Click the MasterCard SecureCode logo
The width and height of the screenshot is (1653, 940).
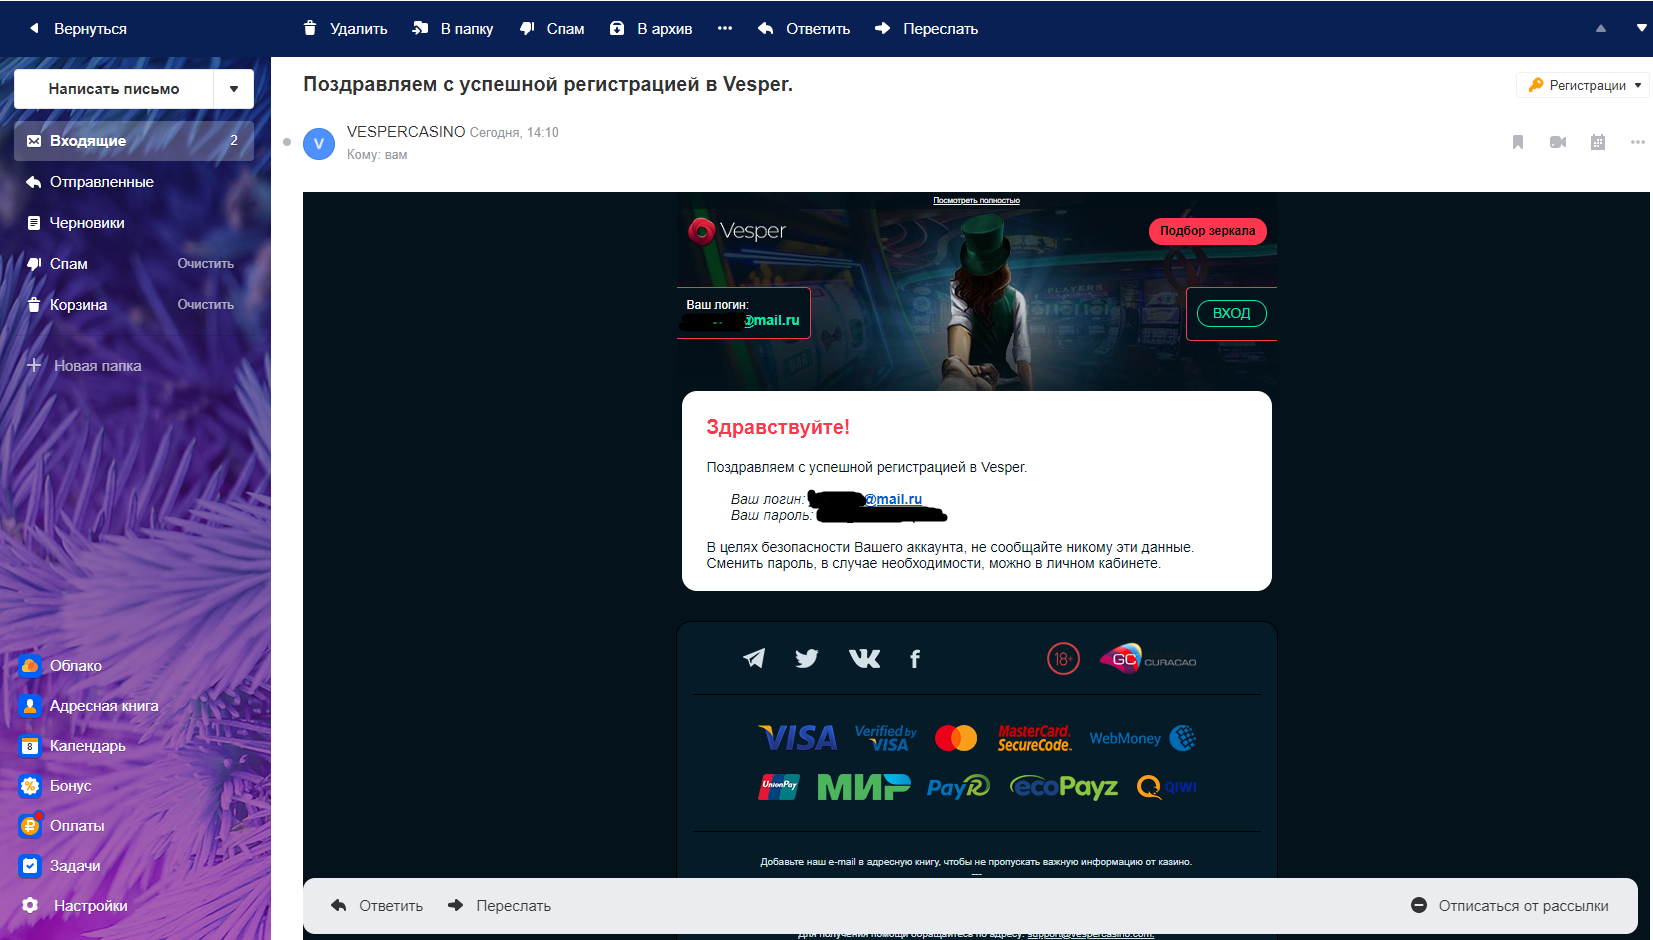point(1035,738)
